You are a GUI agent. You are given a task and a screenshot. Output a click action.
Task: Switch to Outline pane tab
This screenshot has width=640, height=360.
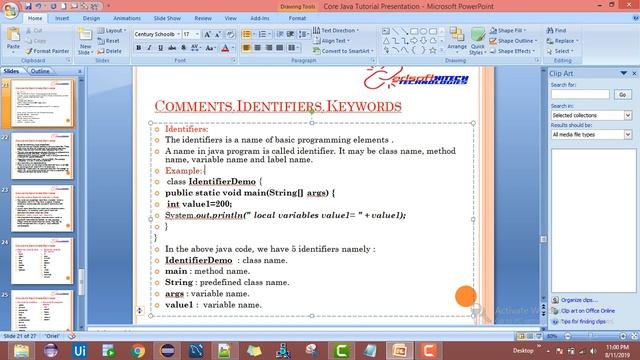point(40,71)
